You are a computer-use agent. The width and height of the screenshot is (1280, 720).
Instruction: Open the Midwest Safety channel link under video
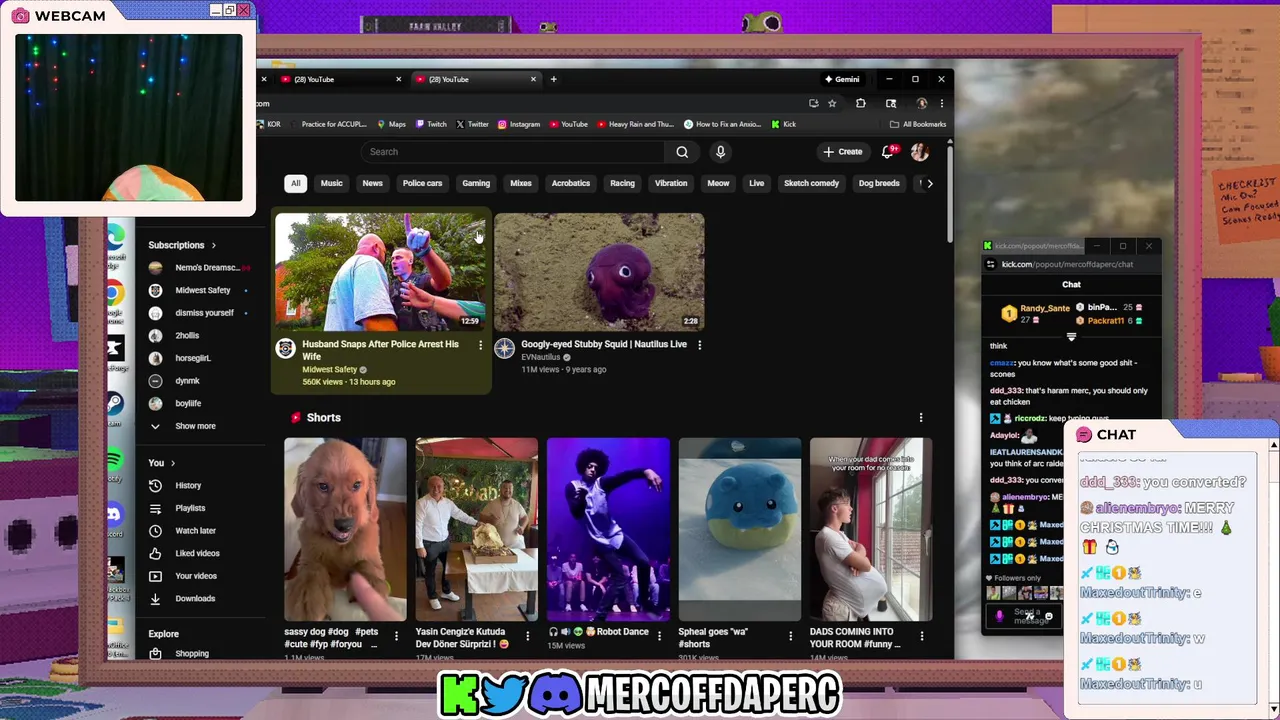[x=330, y=369]
